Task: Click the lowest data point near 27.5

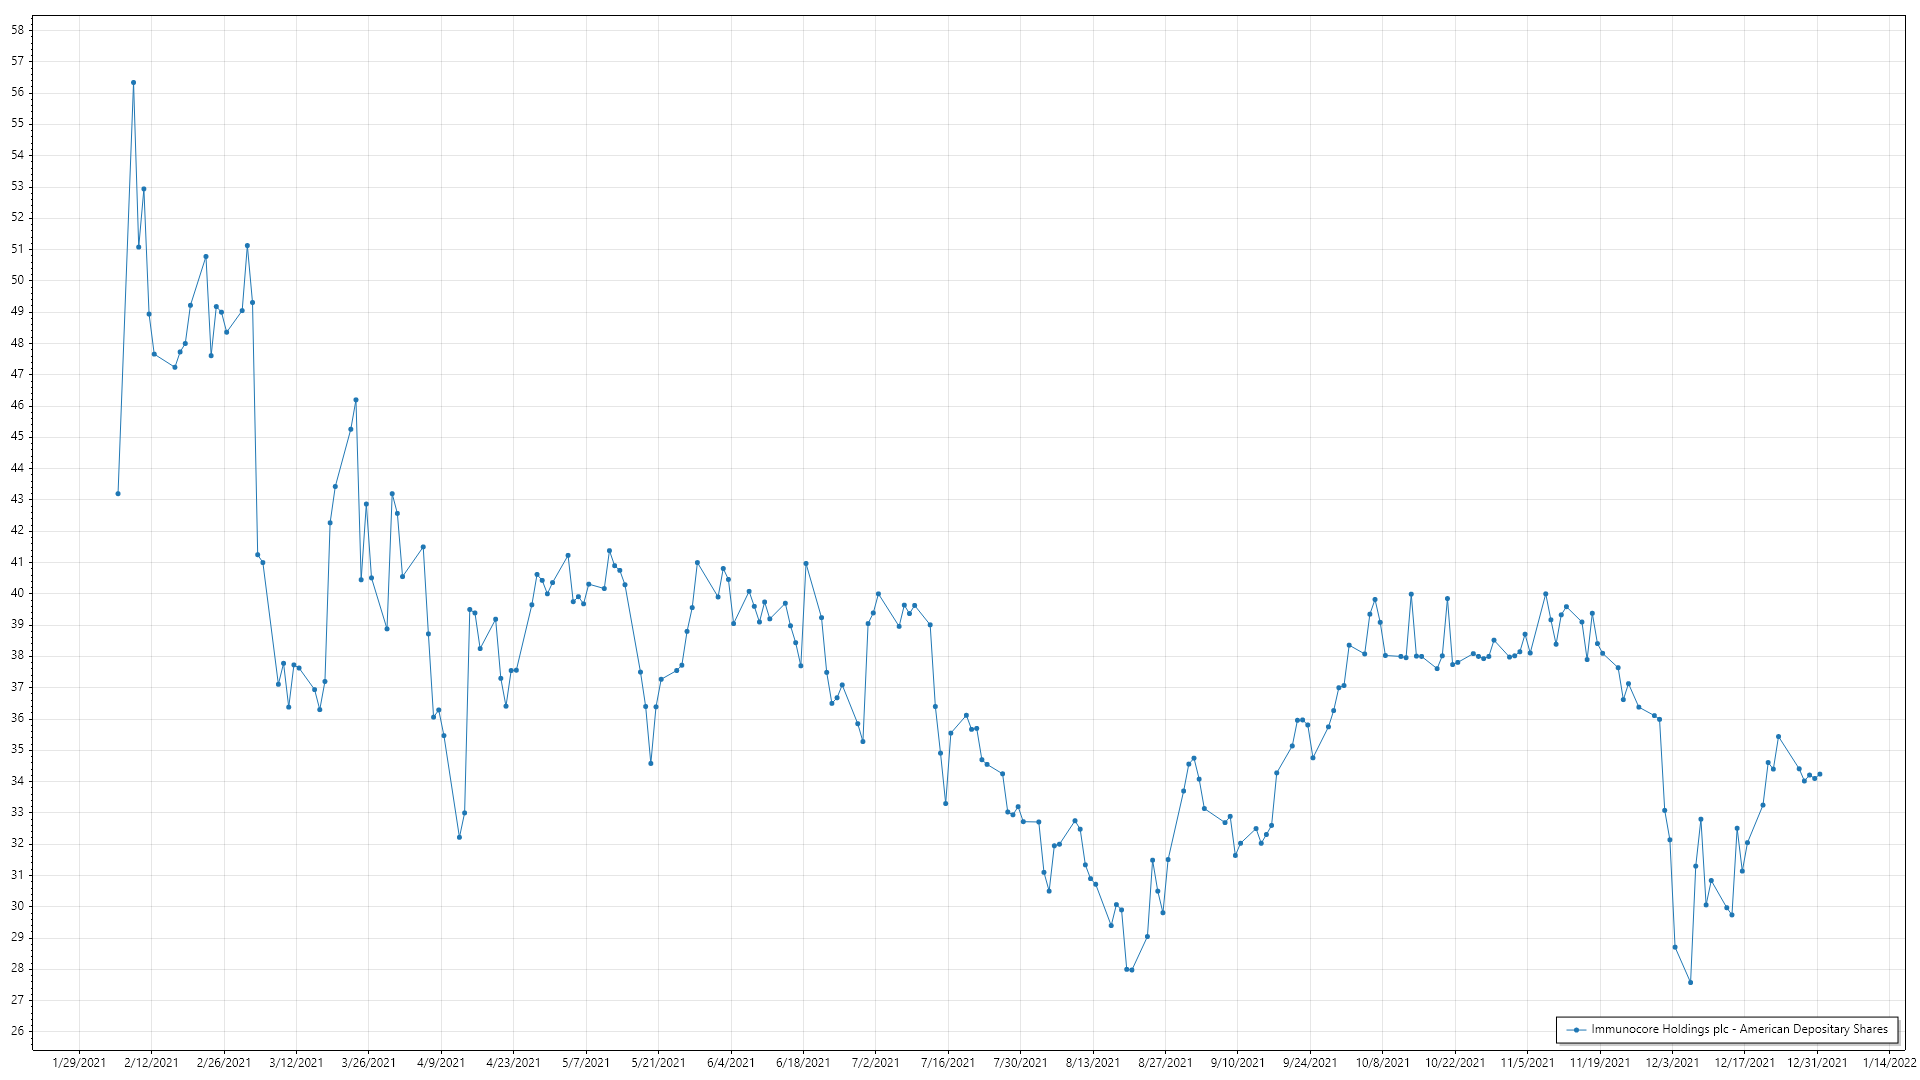Action: click(x=1690, y=982)
